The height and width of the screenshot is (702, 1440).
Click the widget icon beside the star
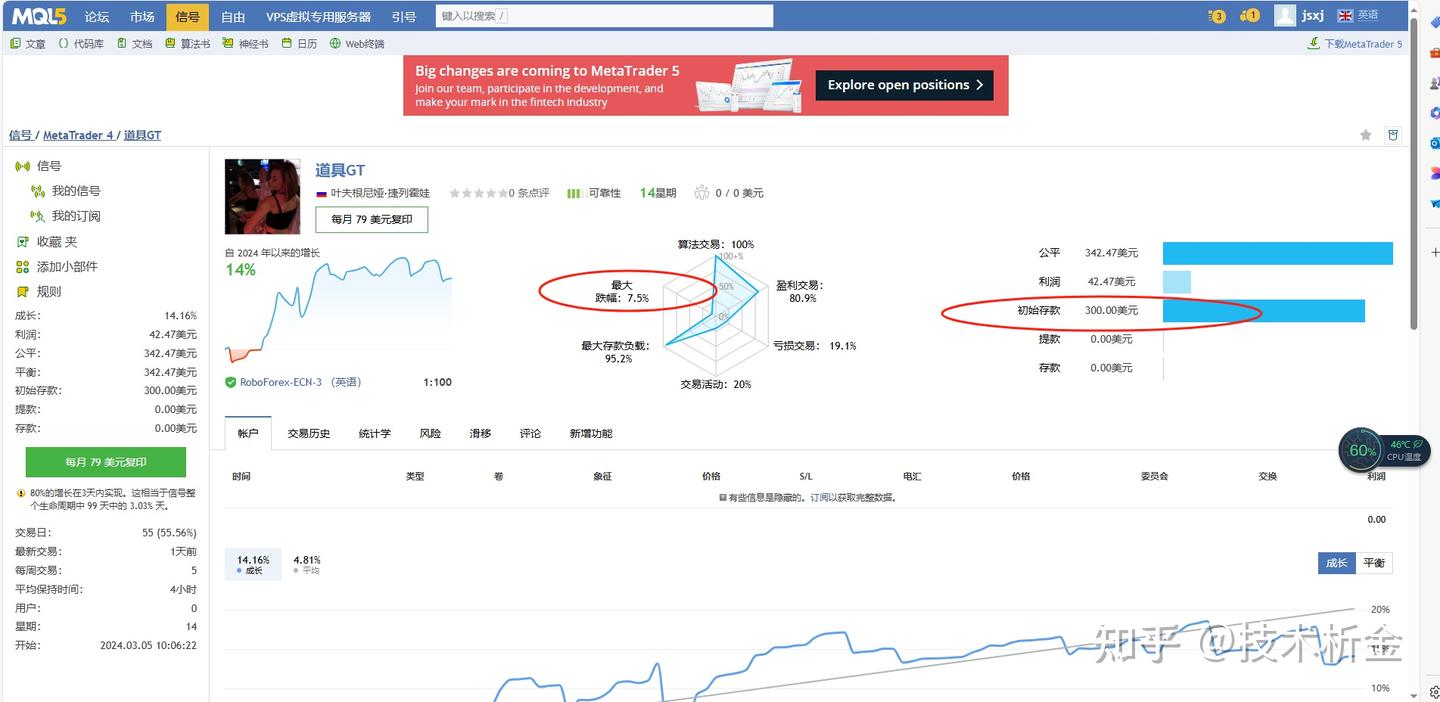1393,135
